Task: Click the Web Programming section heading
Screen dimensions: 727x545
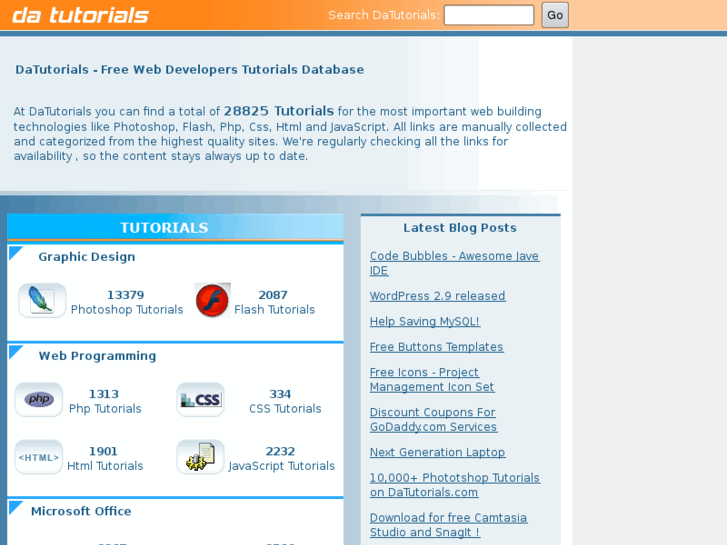Action: (x=97, y=356)
